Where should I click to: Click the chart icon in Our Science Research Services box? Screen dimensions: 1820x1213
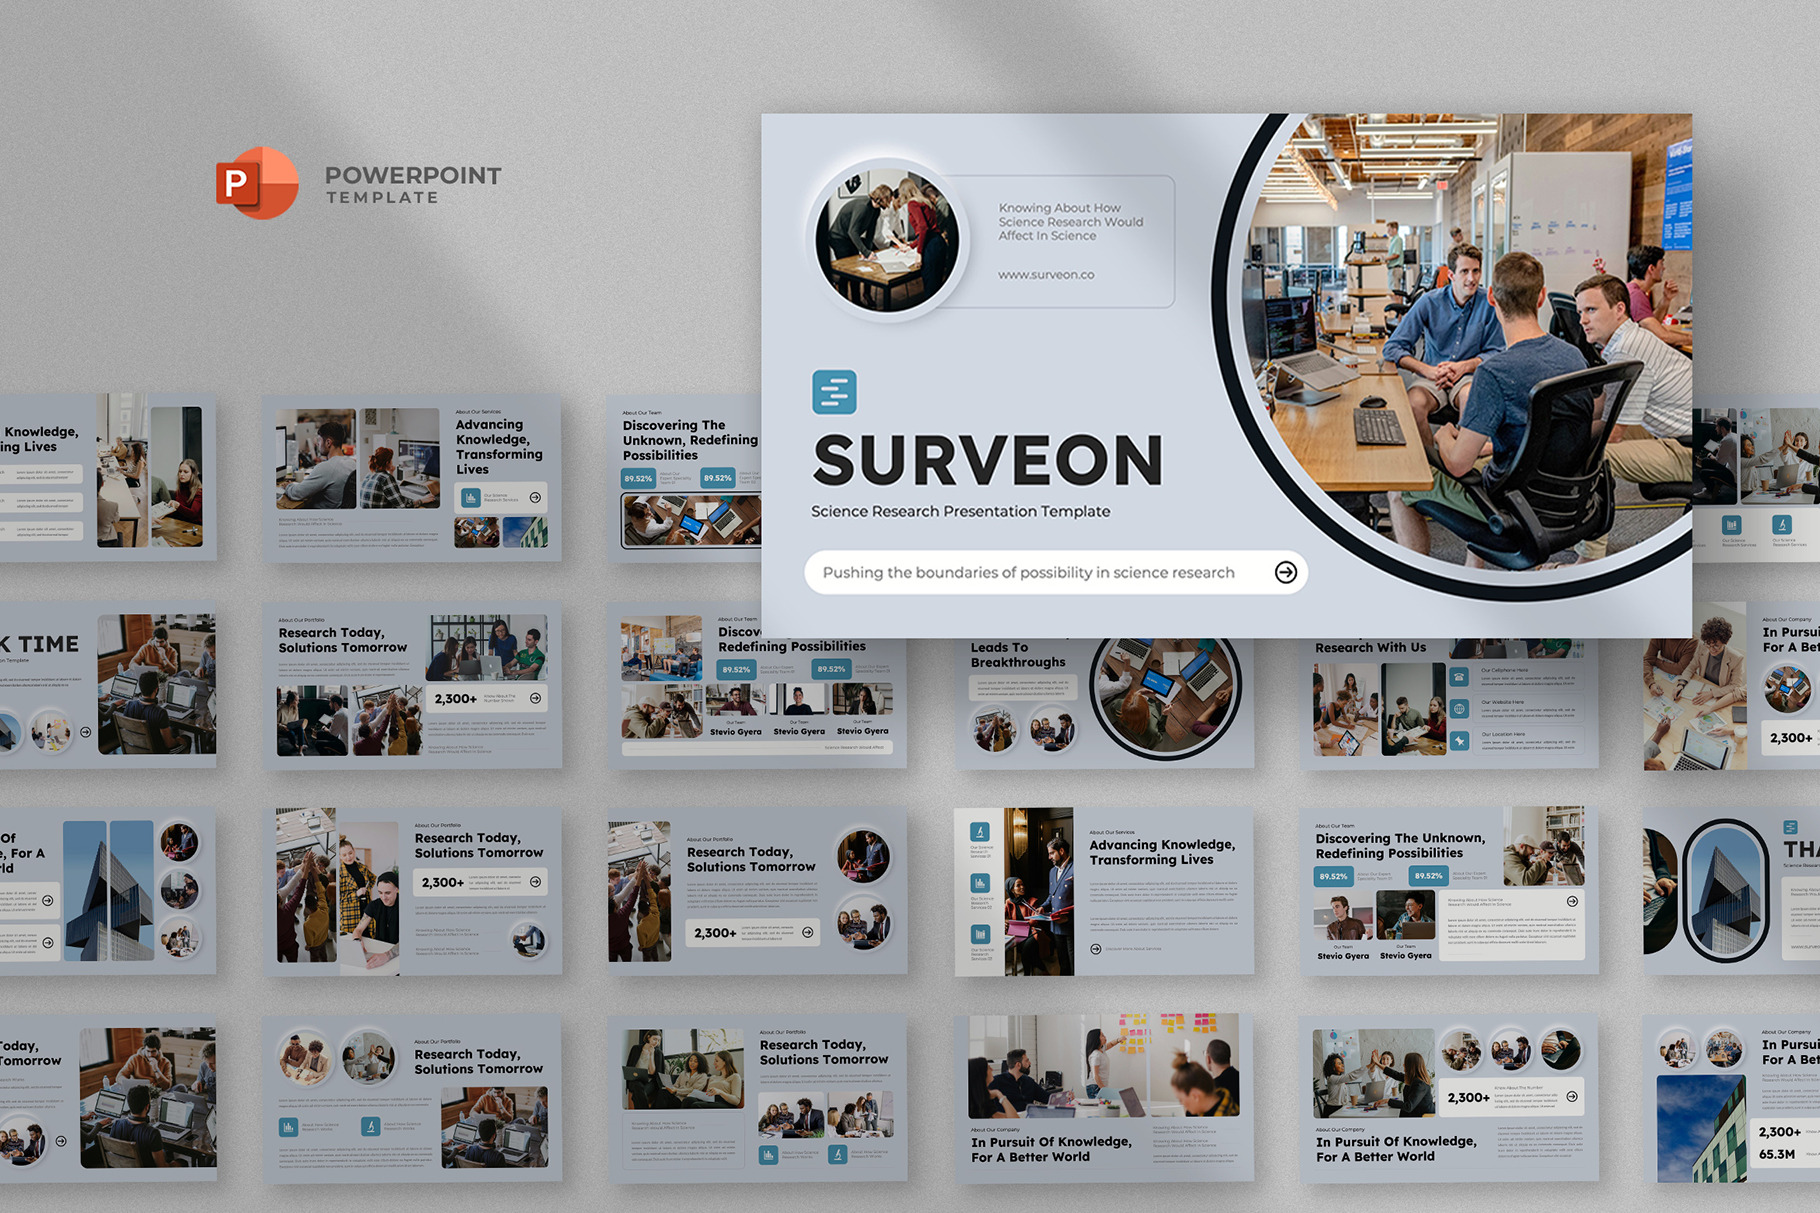(x=471, y=497)
